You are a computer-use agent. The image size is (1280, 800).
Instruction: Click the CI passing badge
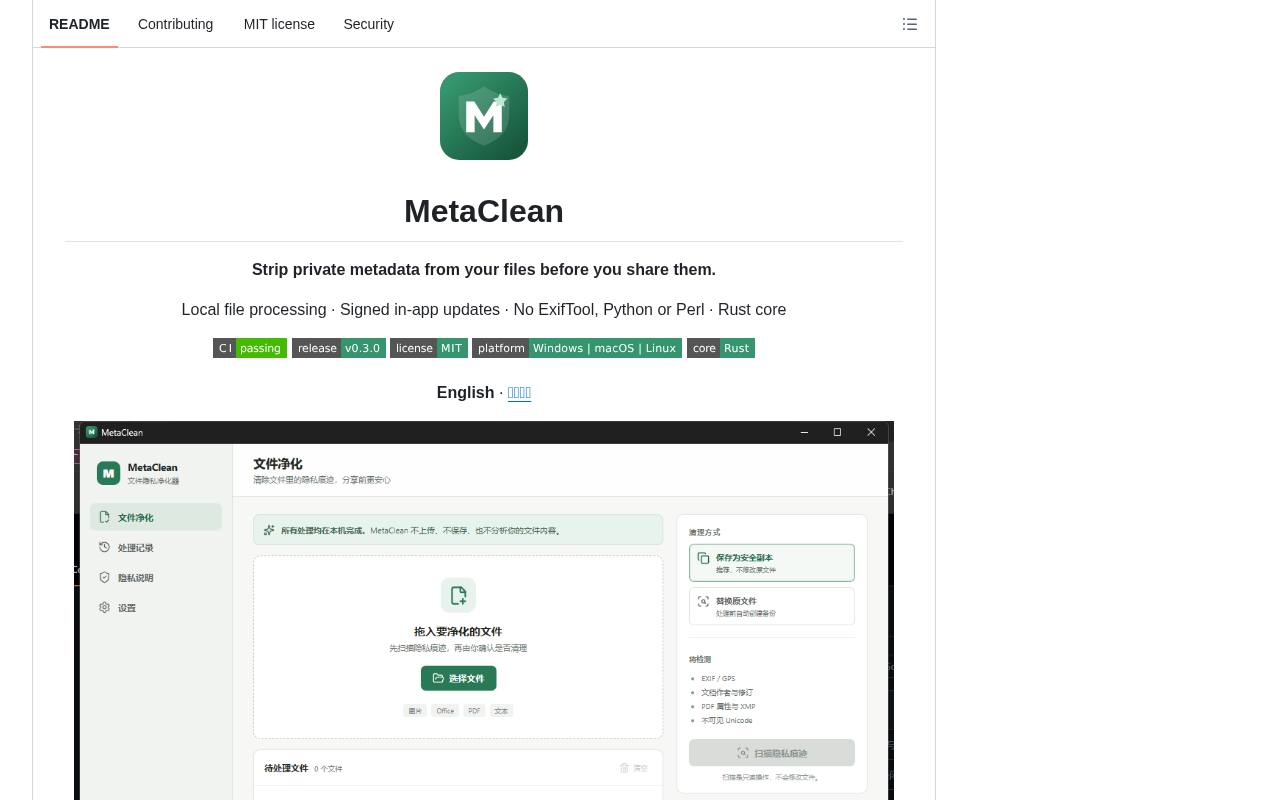tap(250, 348)
